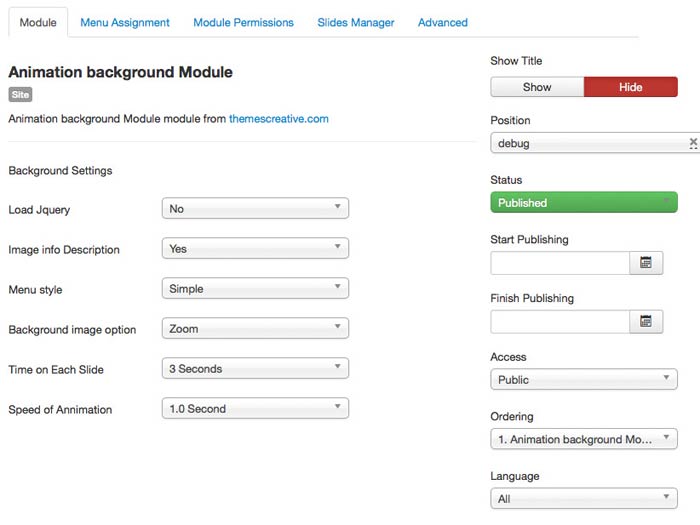The height and width of the screenshot is (525, 700).
Task: Switch to the Menu Assignment tab
Action: coord(125,22)
